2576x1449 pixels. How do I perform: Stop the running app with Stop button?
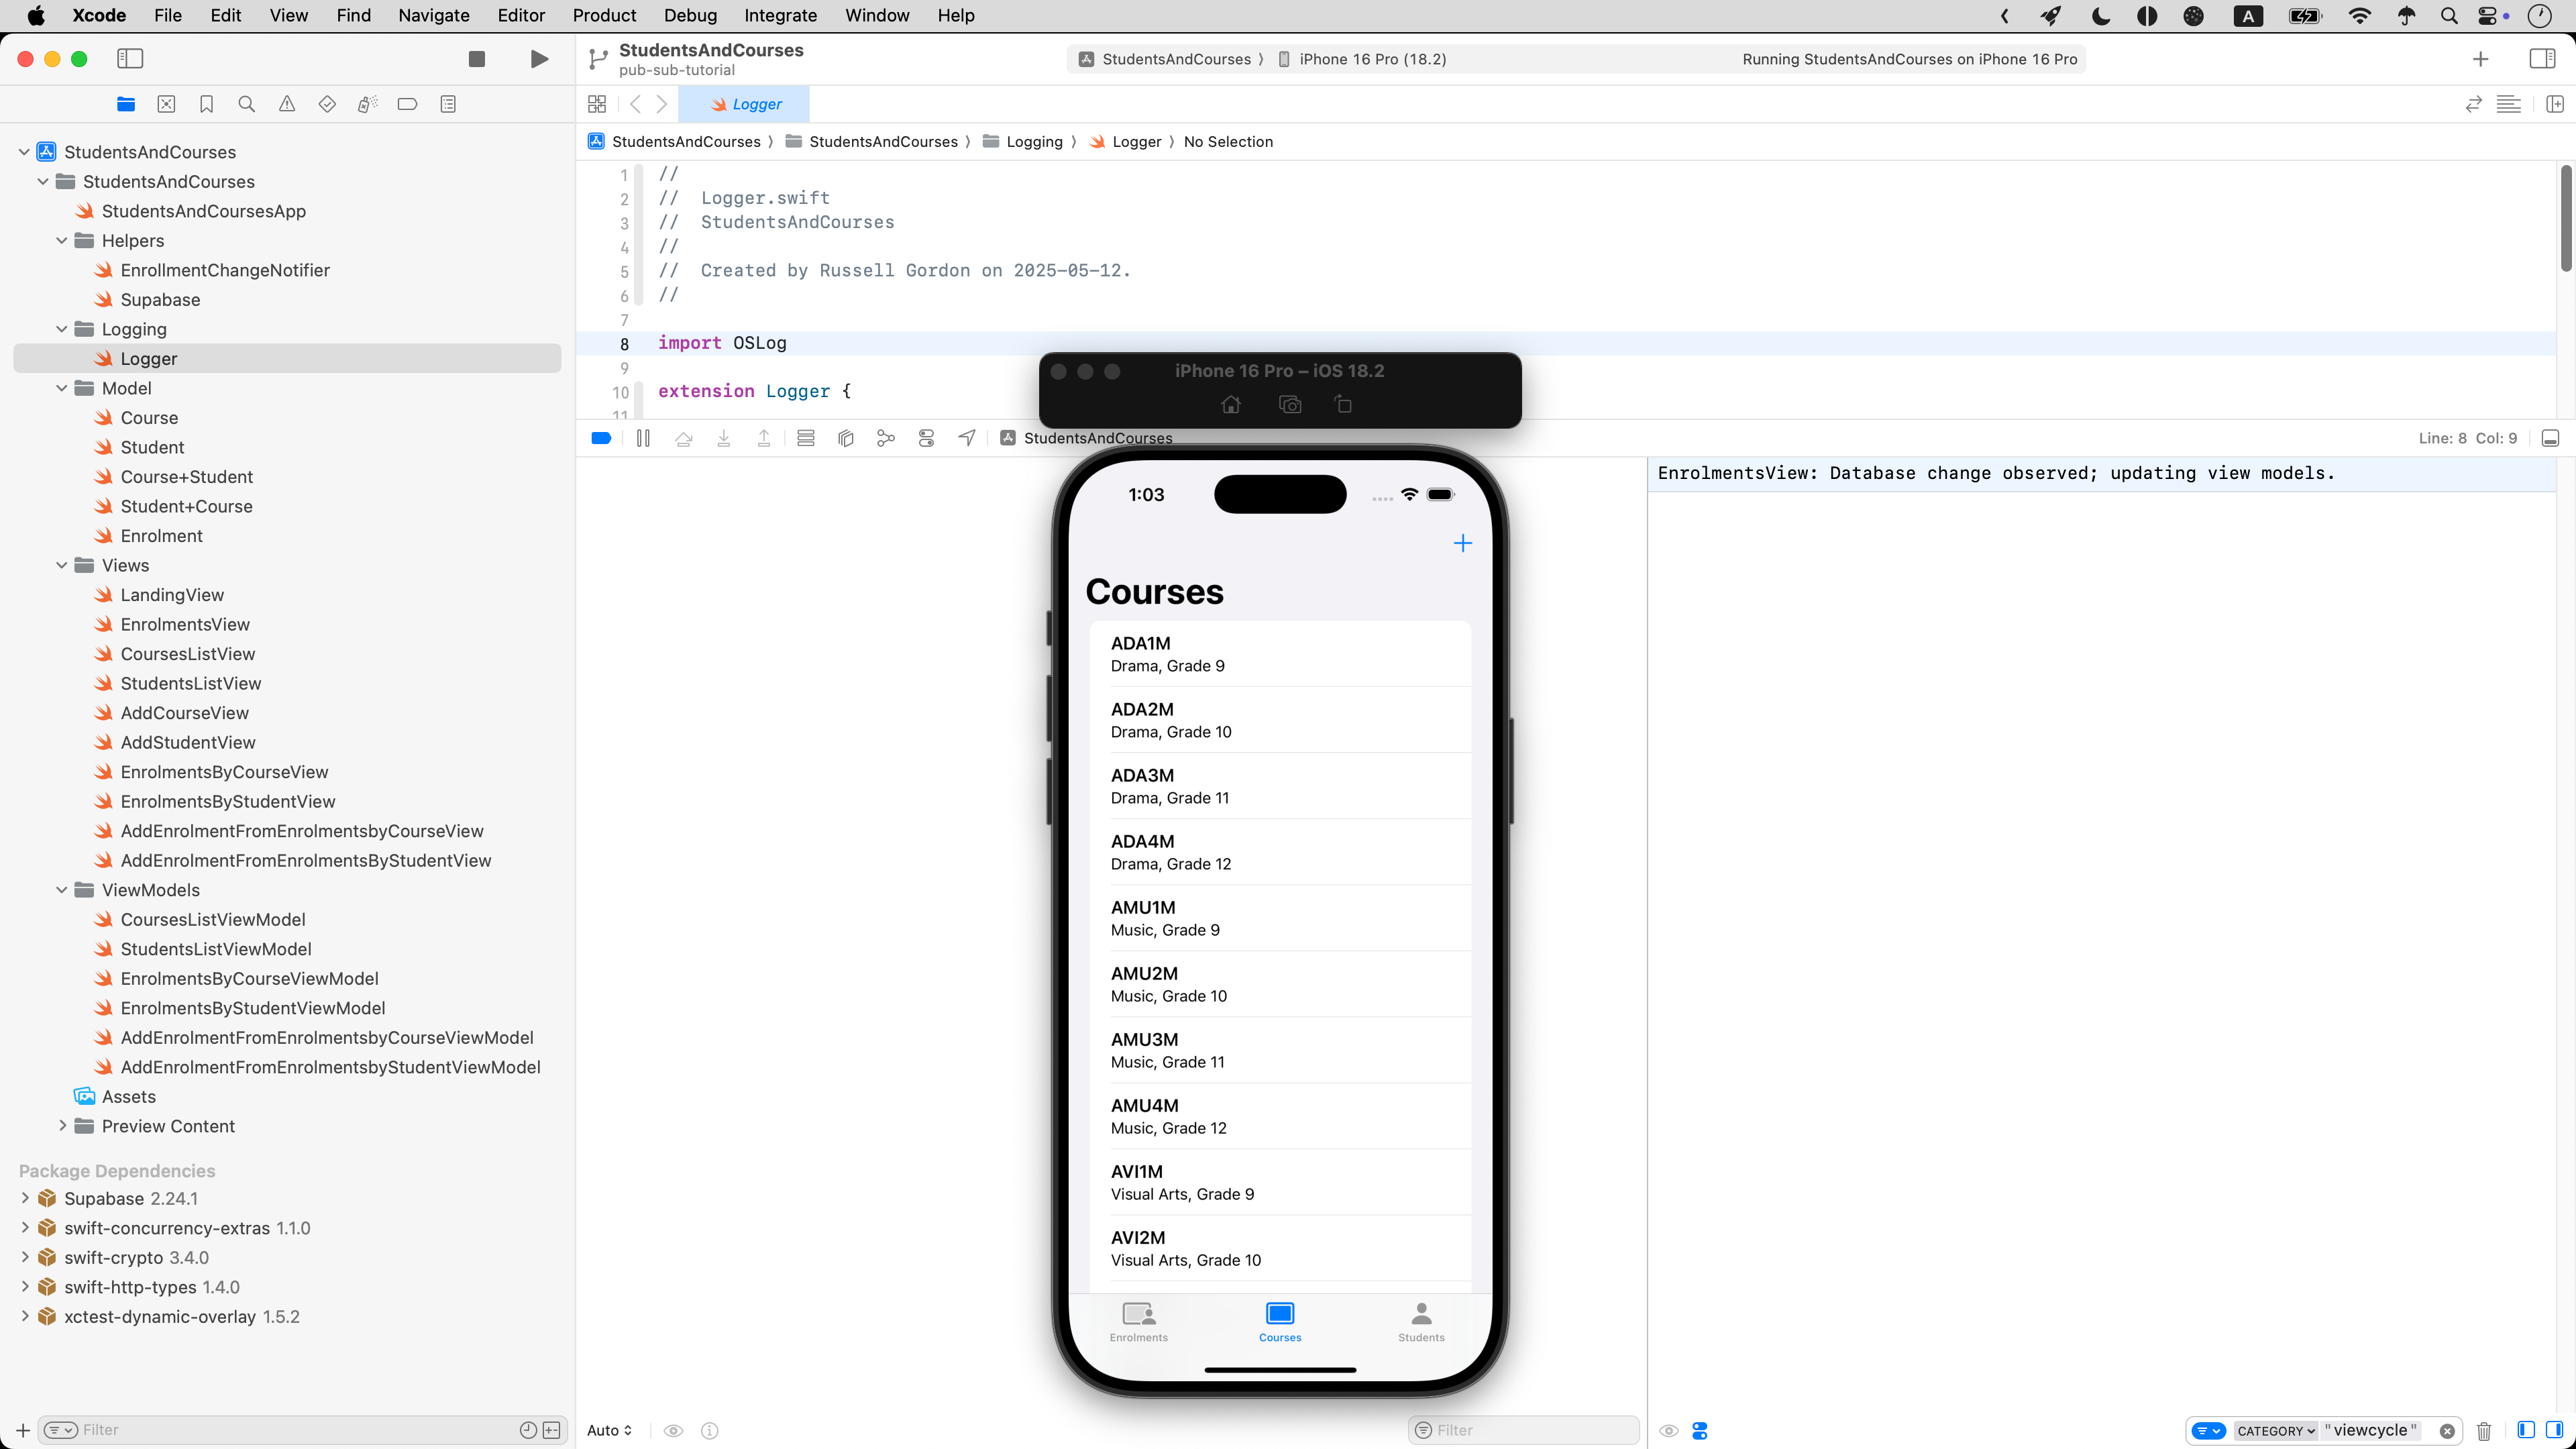coord(477,59)
